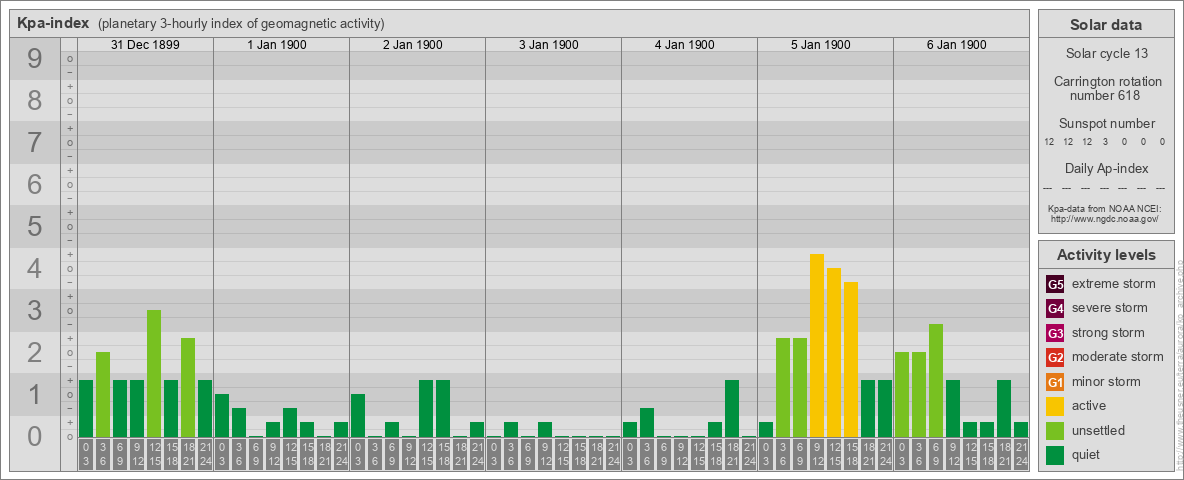Click the 'Activity levels' panel heading
The image size is (1184, 480).
(1106, 255)
